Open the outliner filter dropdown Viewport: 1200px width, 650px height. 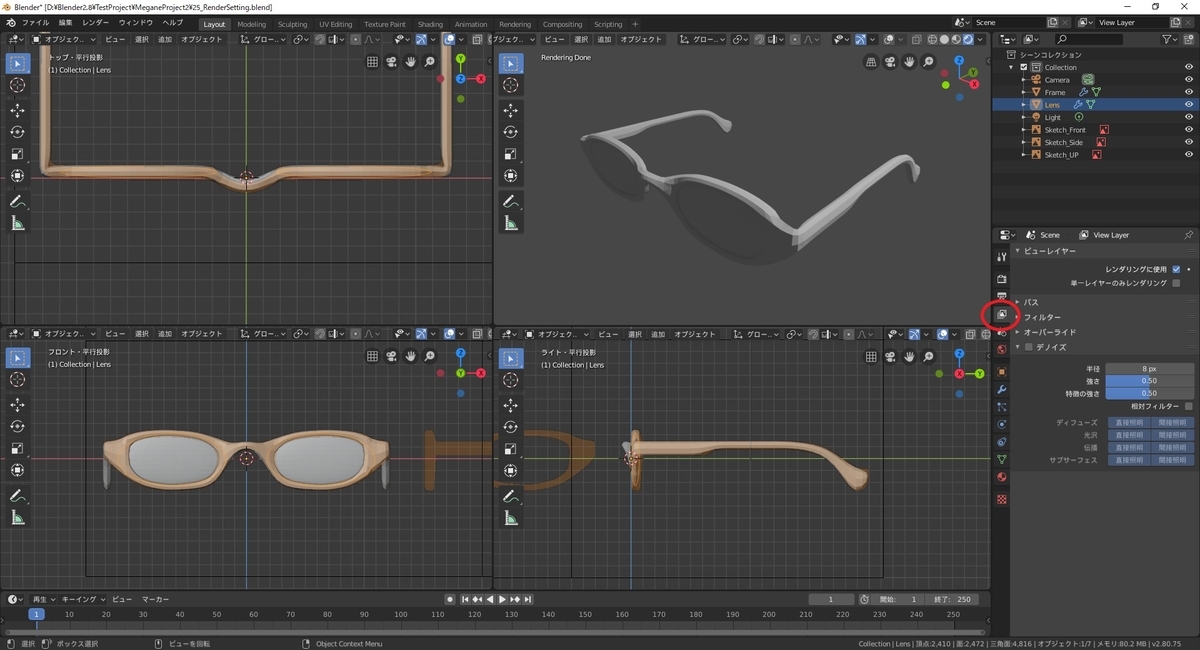click(x=1171, y=39)
